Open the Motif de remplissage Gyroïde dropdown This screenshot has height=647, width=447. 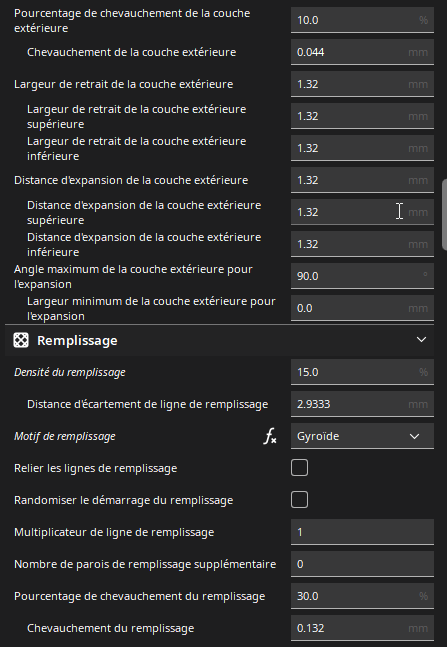362,436
